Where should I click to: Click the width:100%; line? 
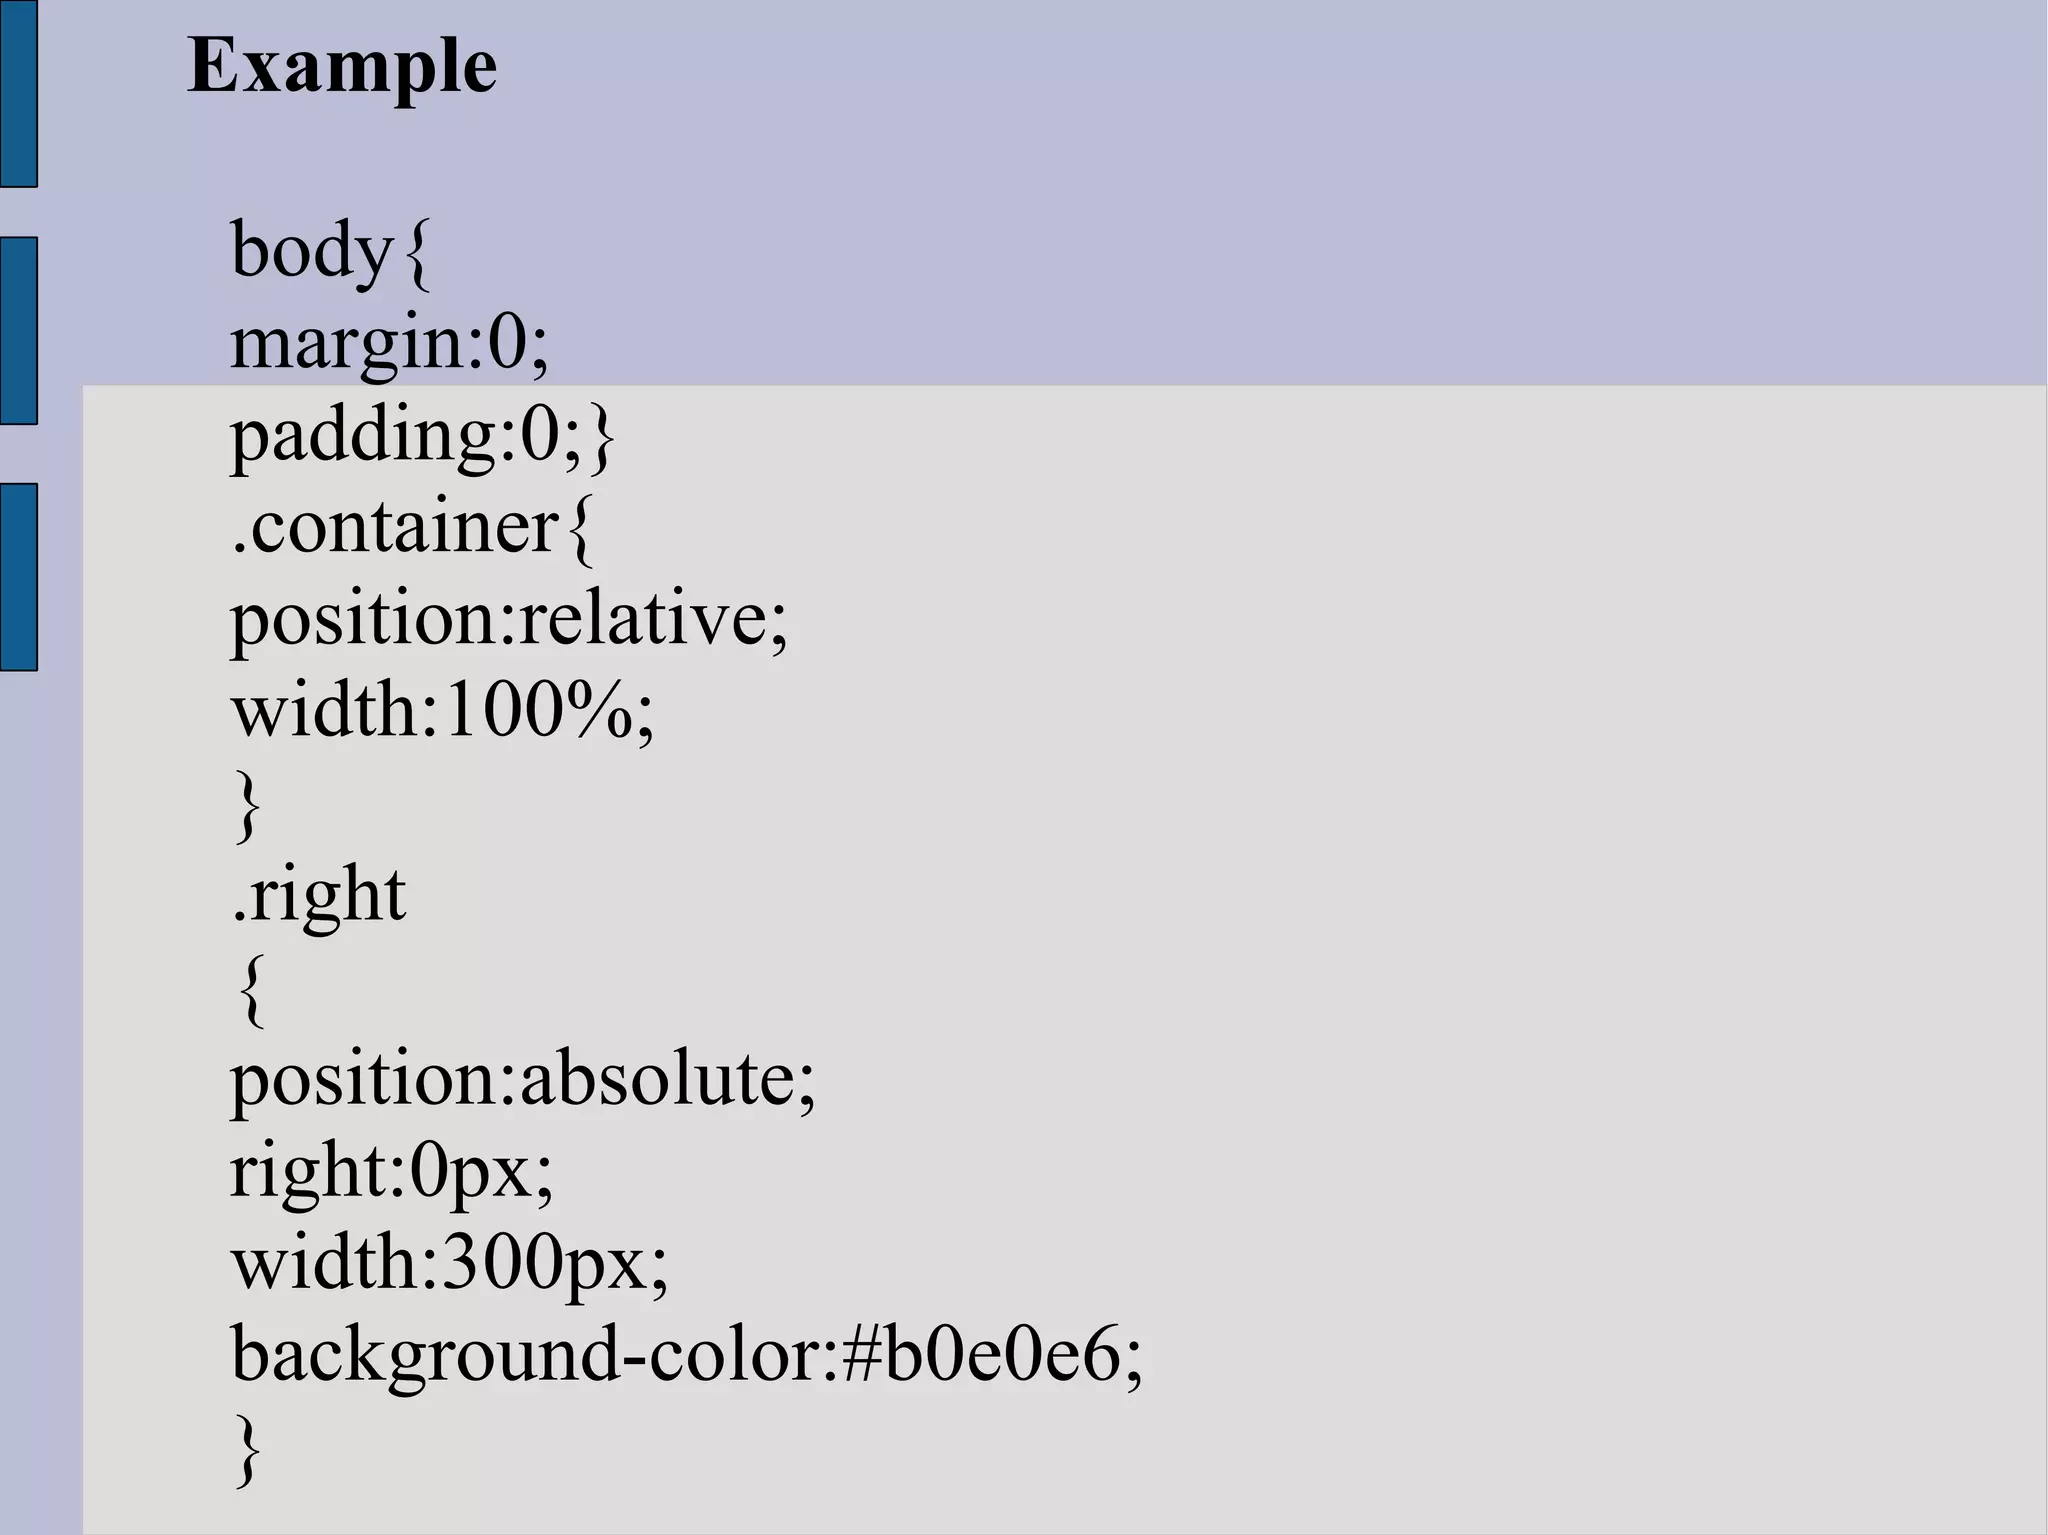click(442, 712)
